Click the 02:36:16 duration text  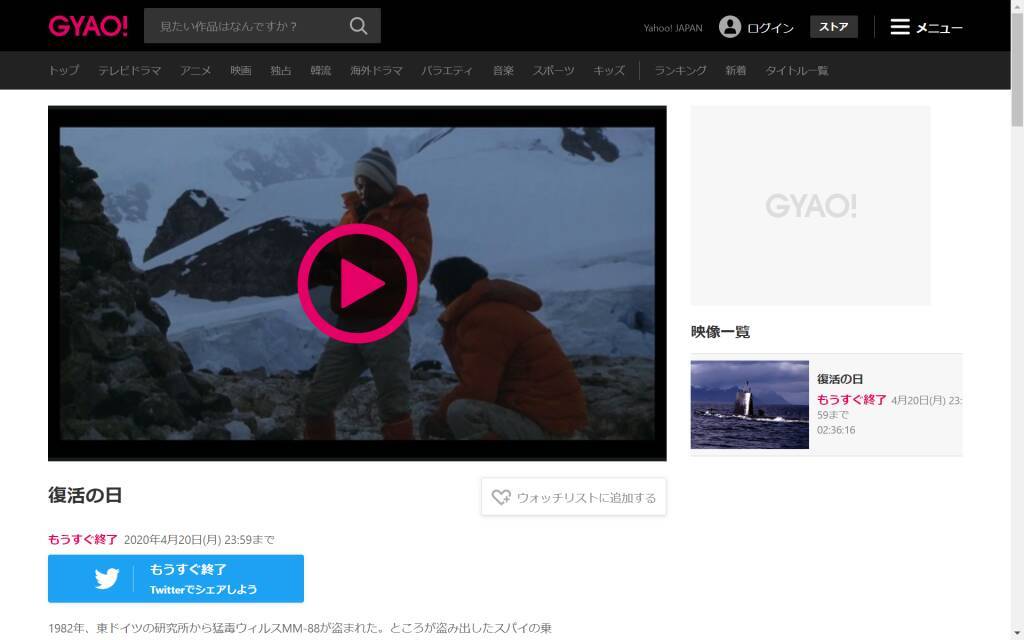[836, 430]
